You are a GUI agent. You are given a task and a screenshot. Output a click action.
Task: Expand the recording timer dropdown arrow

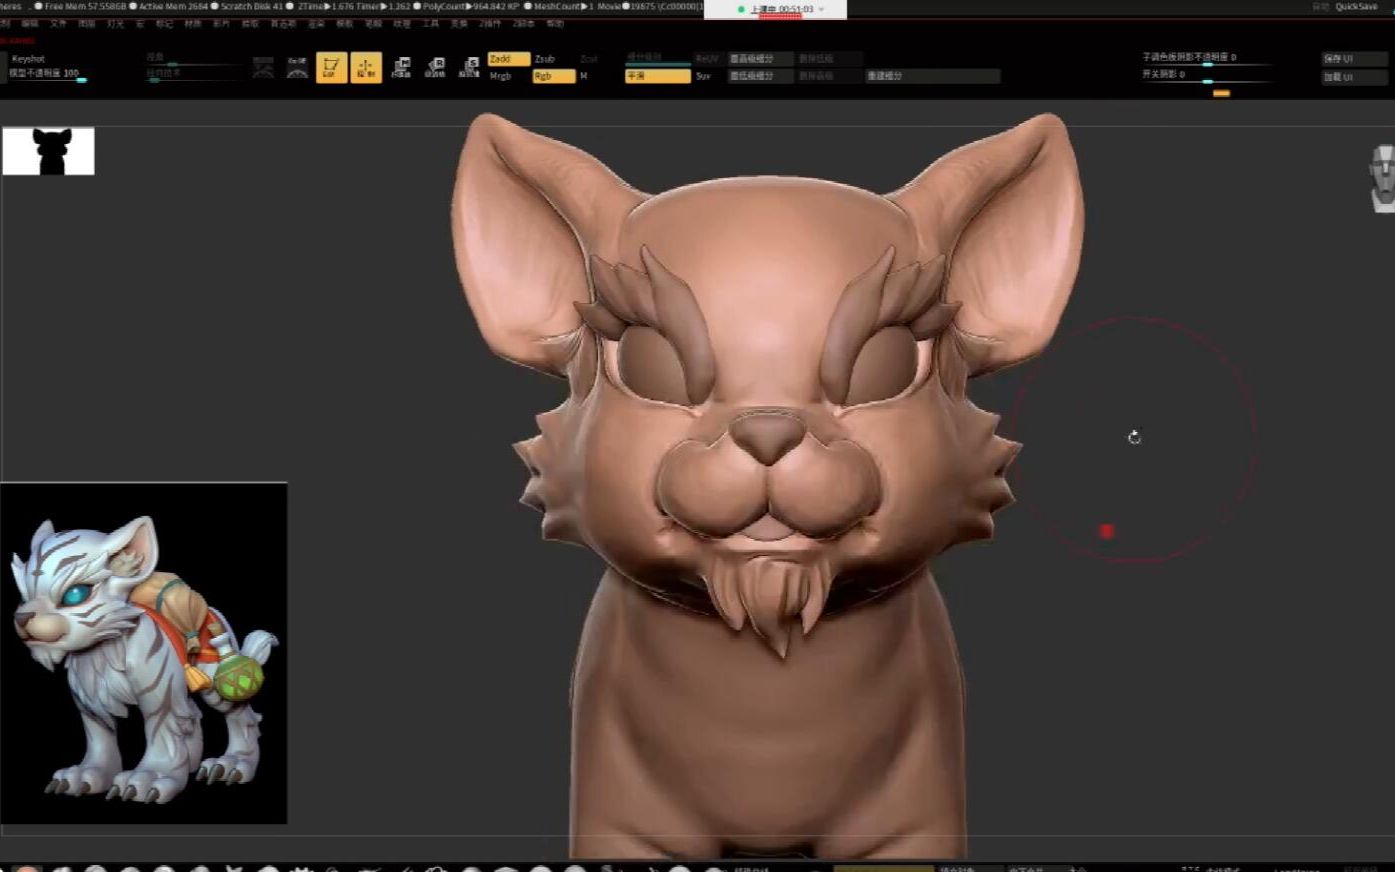822,9
